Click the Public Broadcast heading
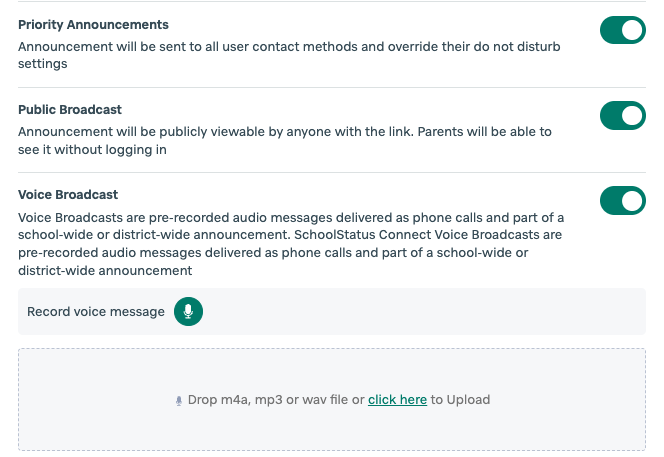 click(70, 110)
